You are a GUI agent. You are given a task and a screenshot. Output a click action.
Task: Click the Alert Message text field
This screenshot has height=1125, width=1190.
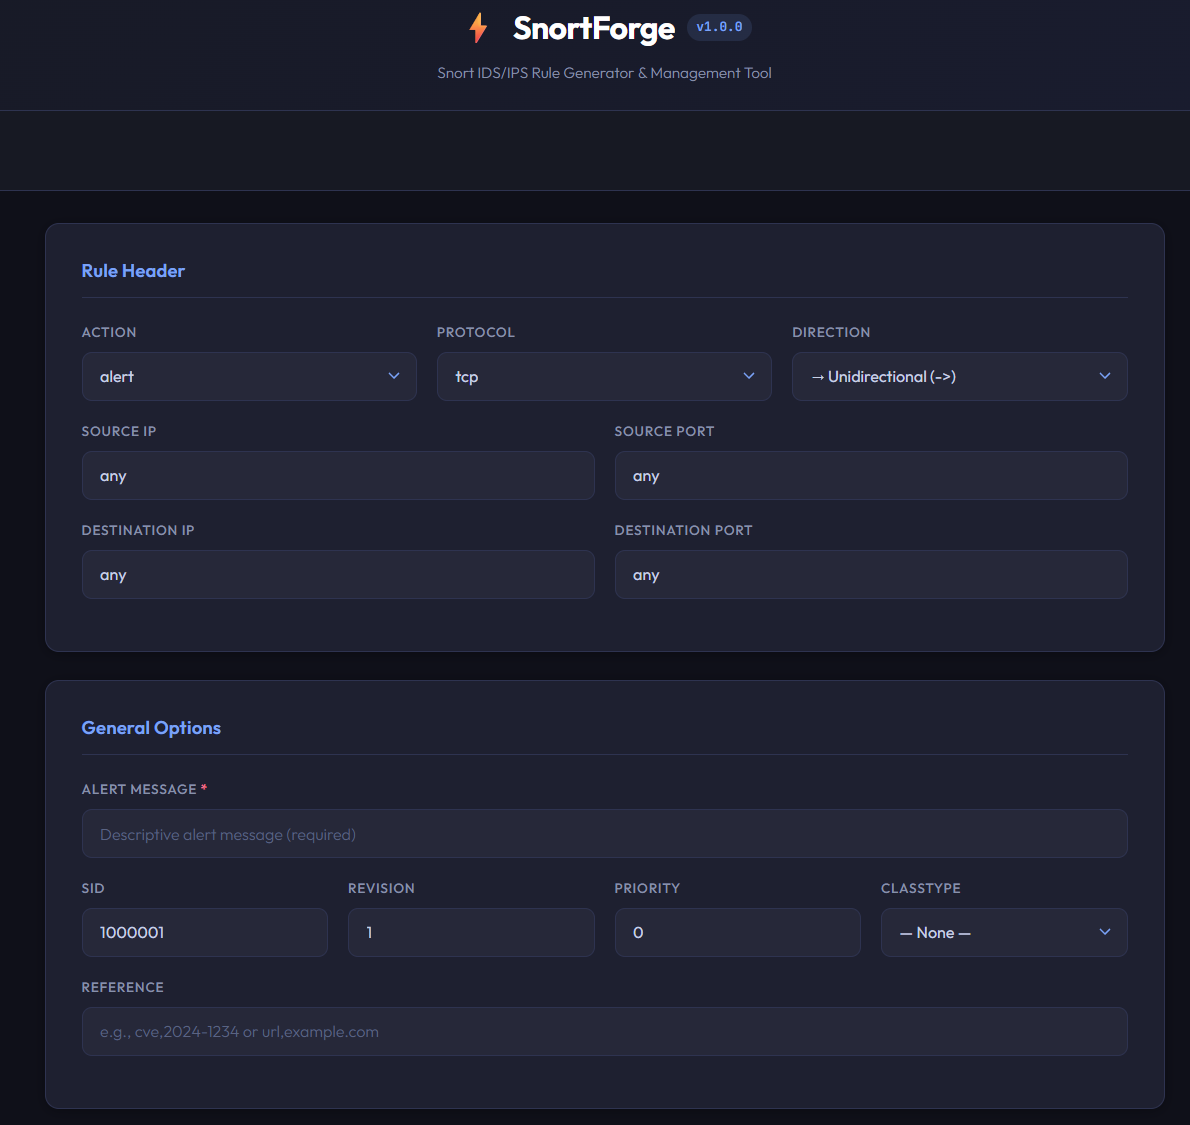(604, 834)
